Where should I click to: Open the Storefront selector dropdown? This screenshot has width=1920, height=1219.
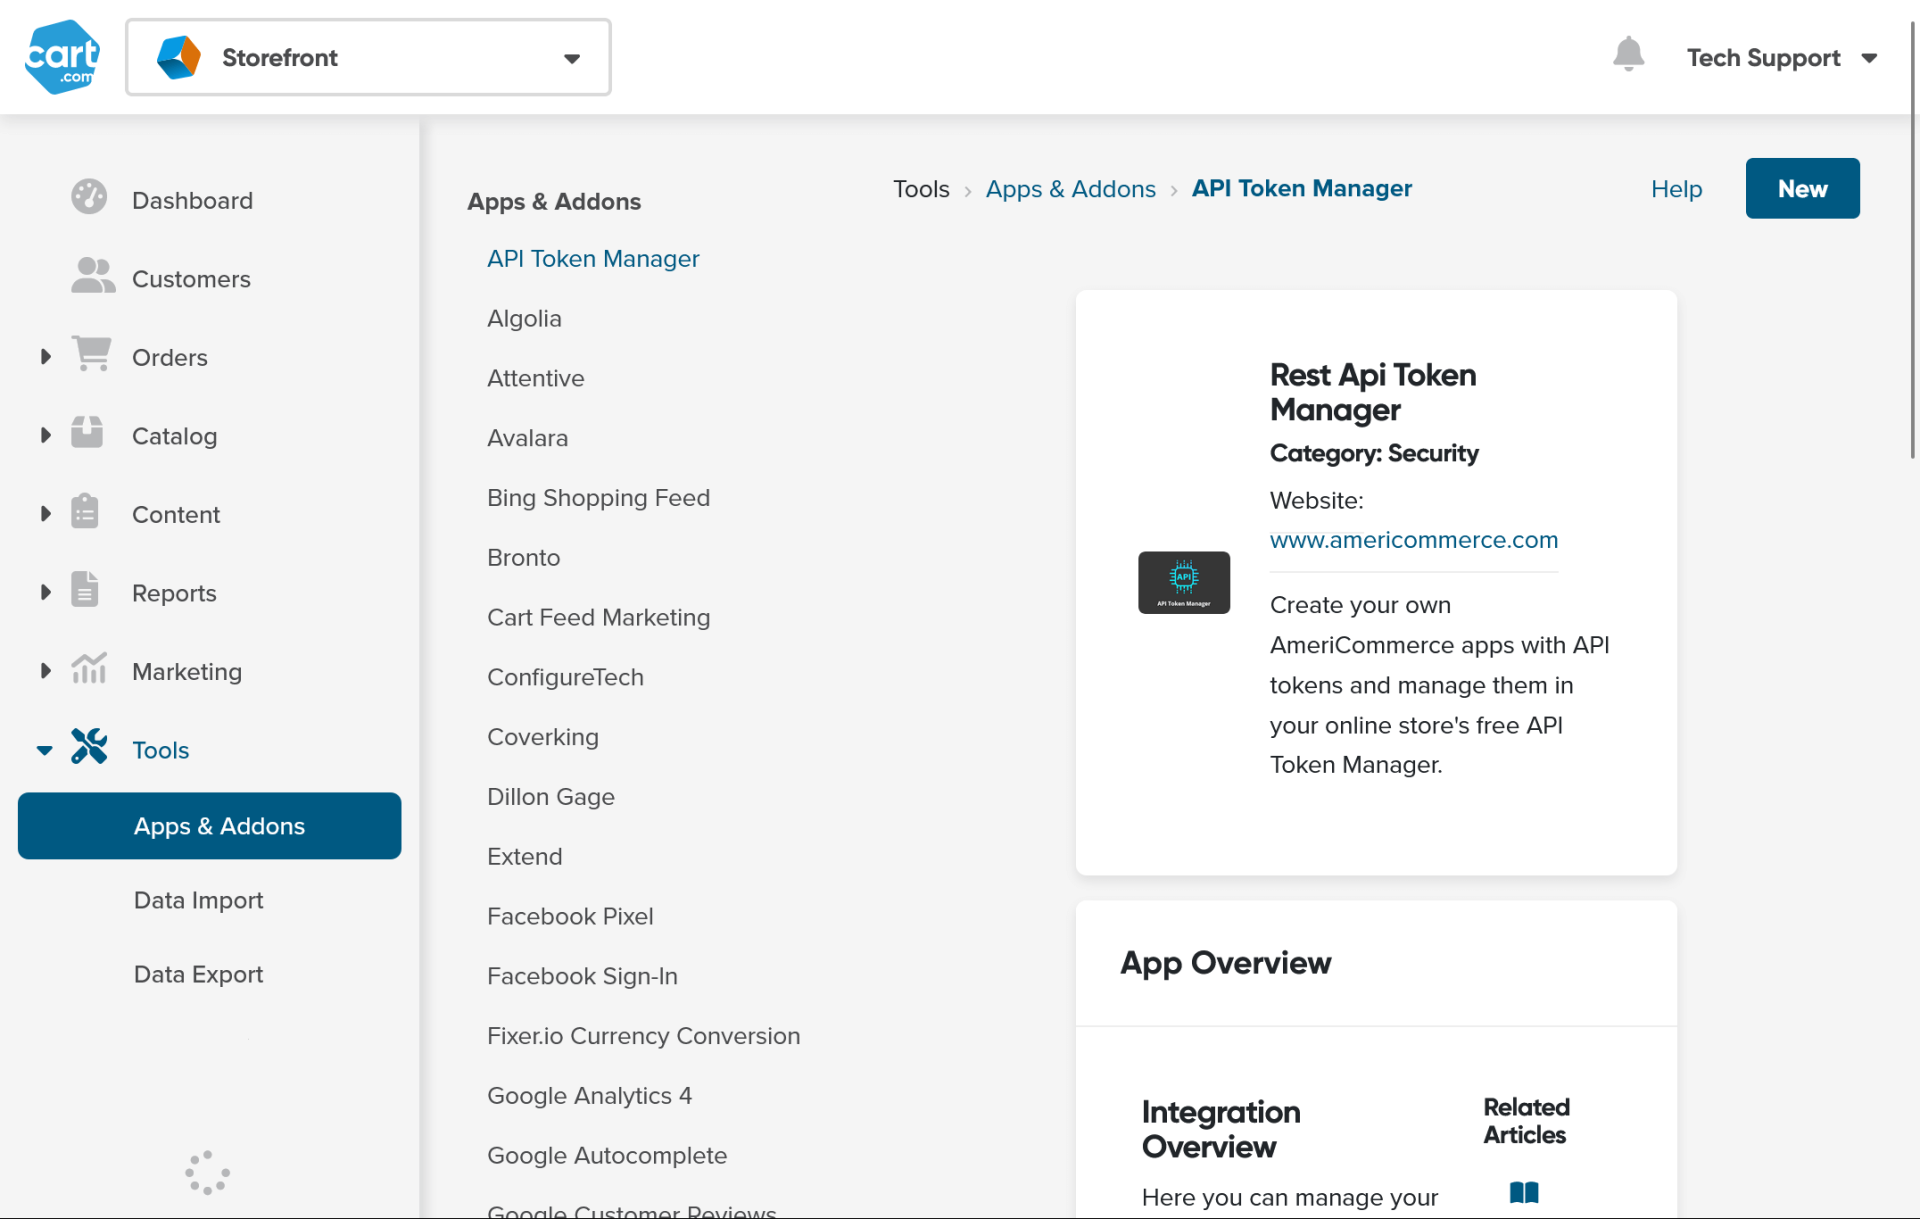click(368, 57)
